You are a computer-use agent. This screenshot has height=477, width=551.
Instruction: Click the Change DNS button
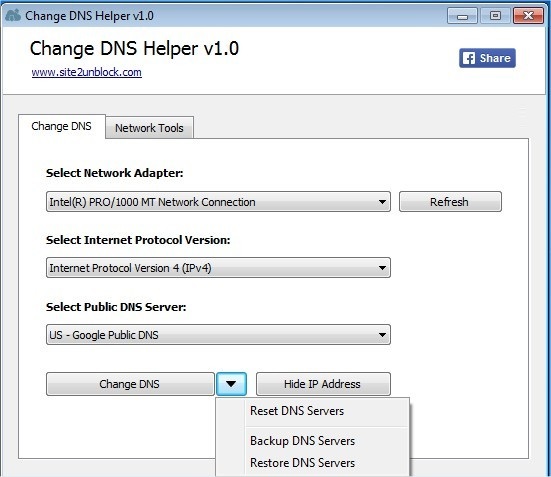coord(130,384)
